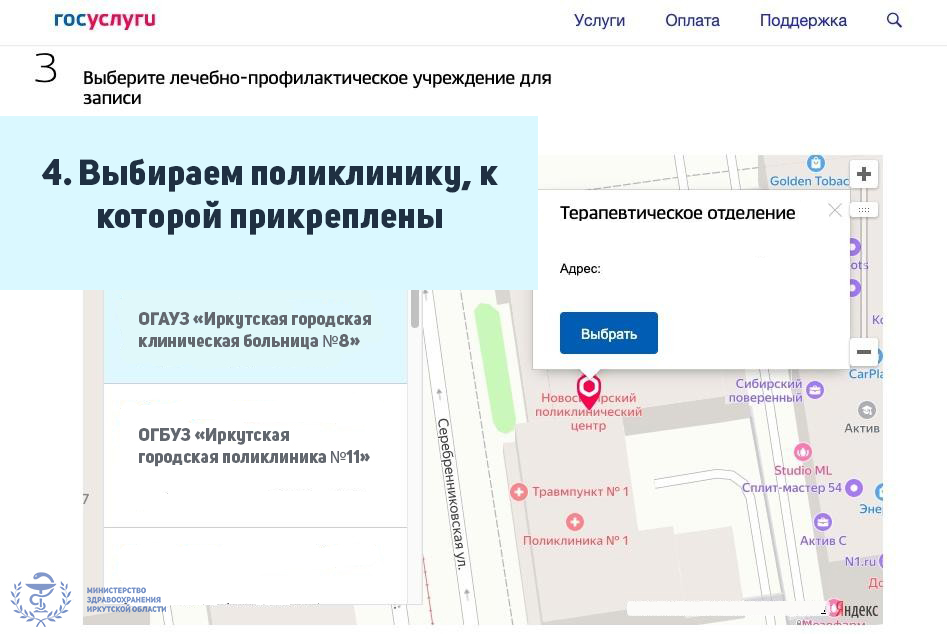Go to the Поддержка section
The image size is (947, 634).
[x=802, y=20]
